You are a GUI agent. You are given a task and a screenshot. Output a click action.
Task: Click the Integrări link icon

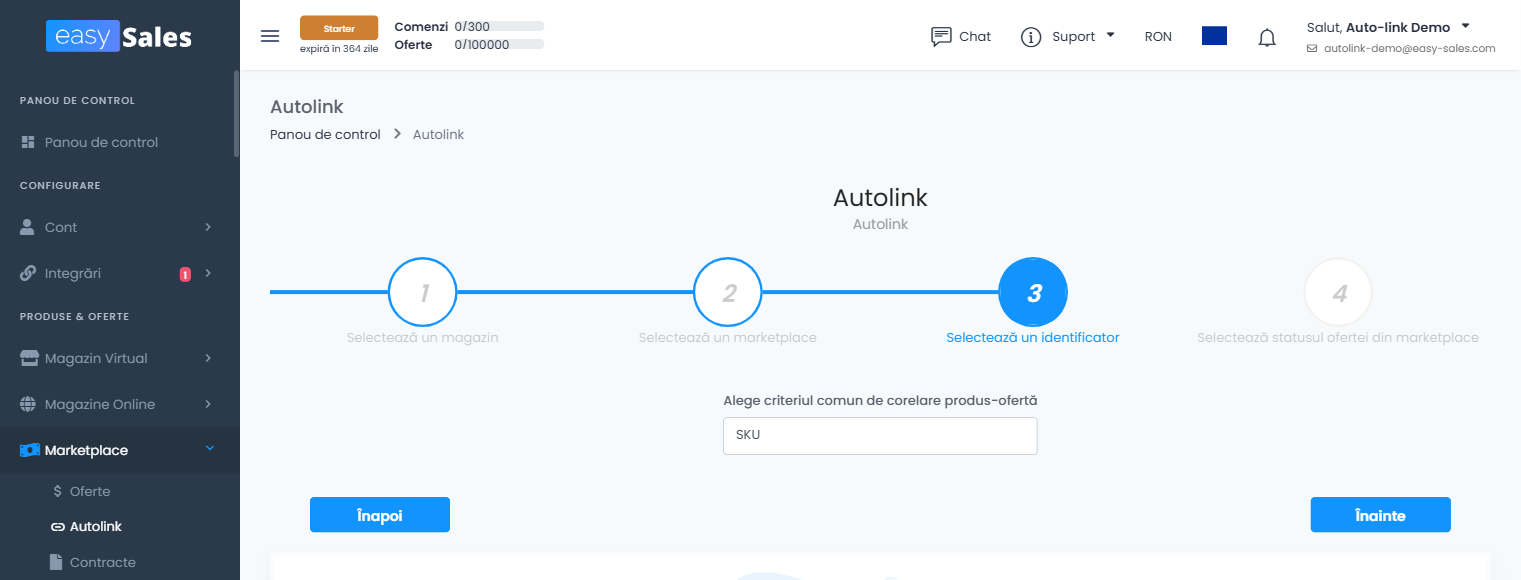(28, 273)
